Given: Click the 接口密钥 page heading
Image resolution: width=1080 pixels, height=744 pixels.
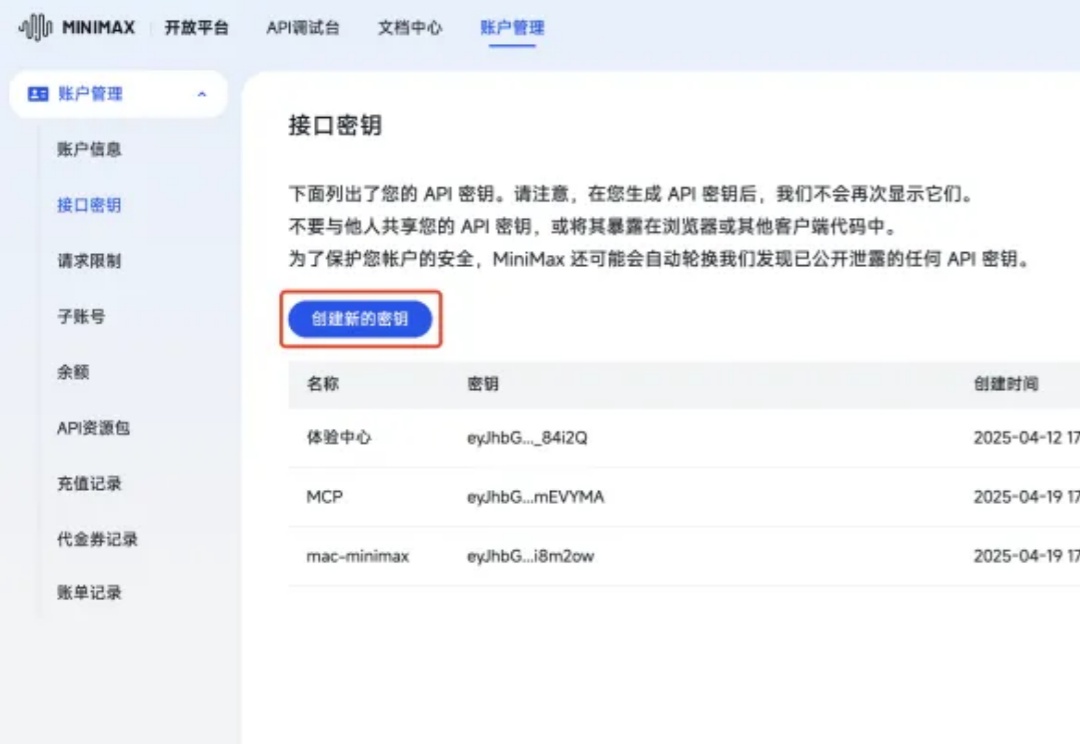Looking at the screenshot, I should pyautogui.click(x=335, y=125).
